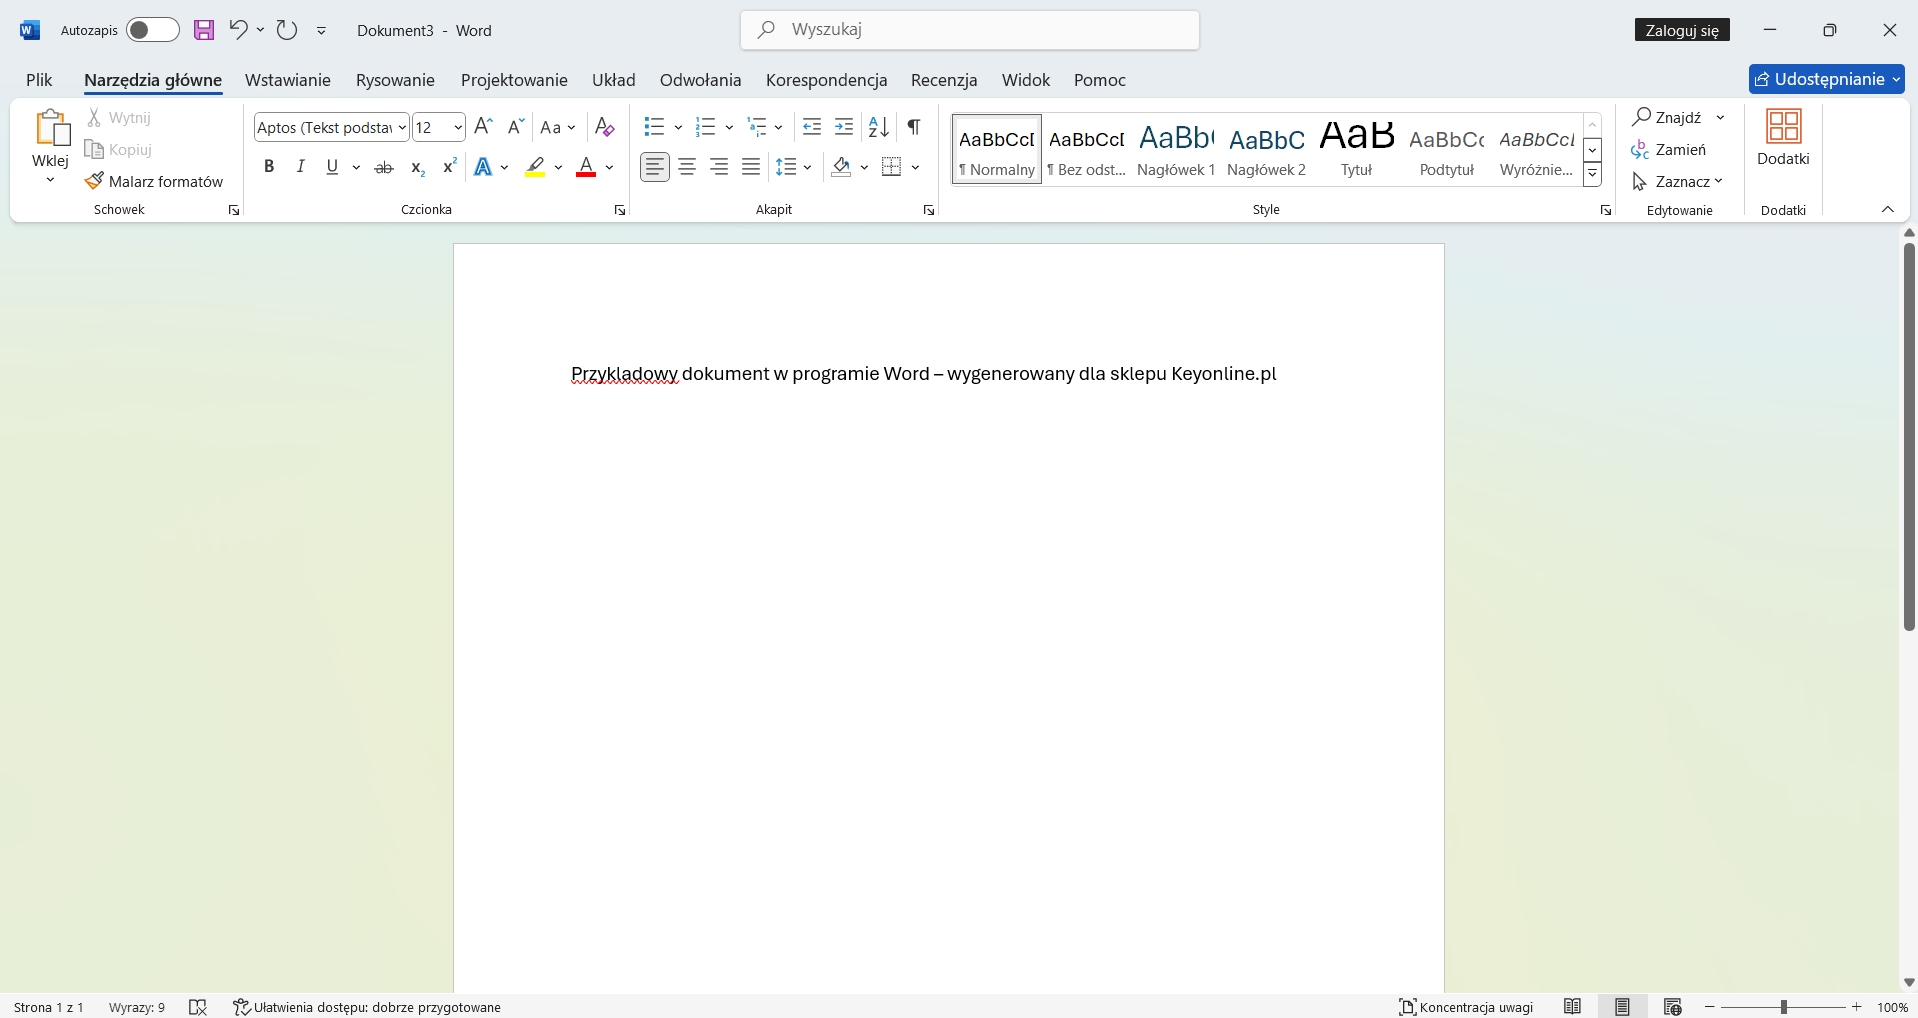The height and width of the screenshot is (1018, 1918).
Task: Click the Zamień replace button
Action: [x=1668, y=149]
